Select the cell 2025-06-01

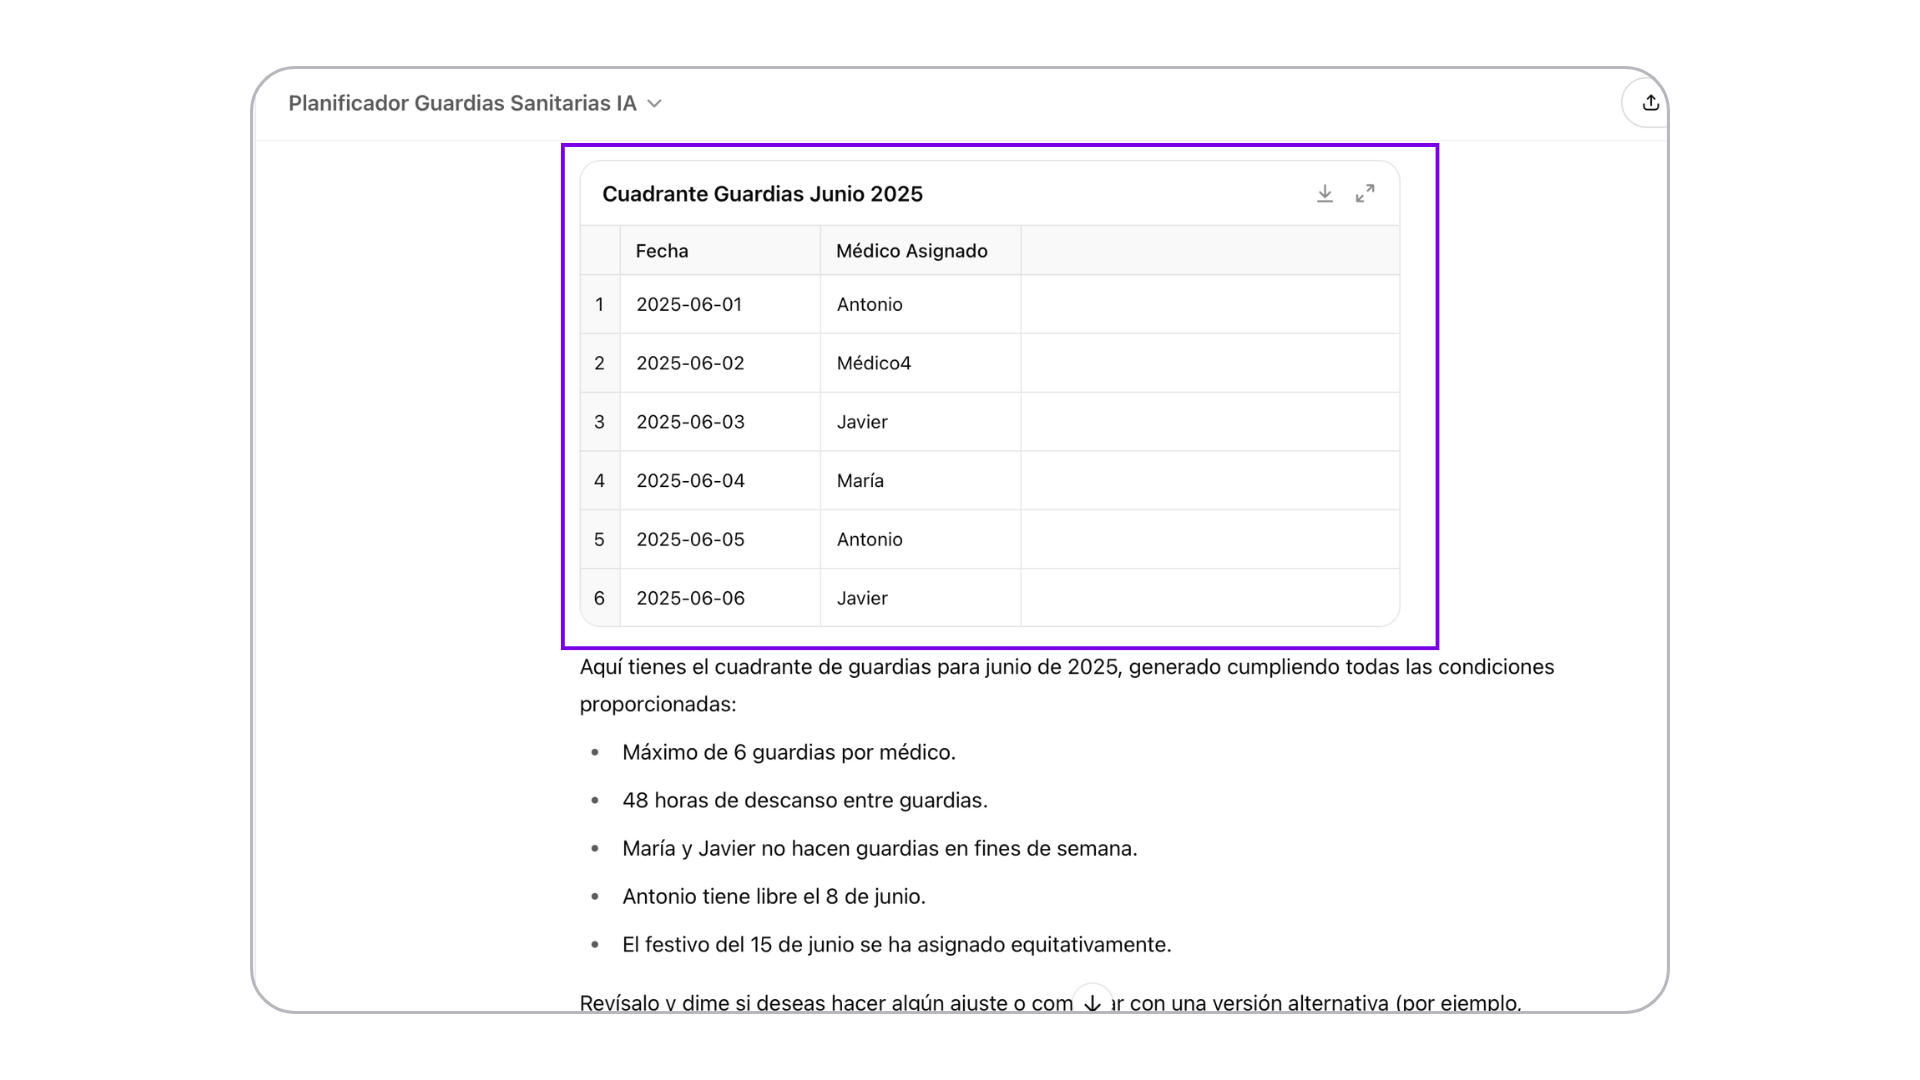click(720, 304)
